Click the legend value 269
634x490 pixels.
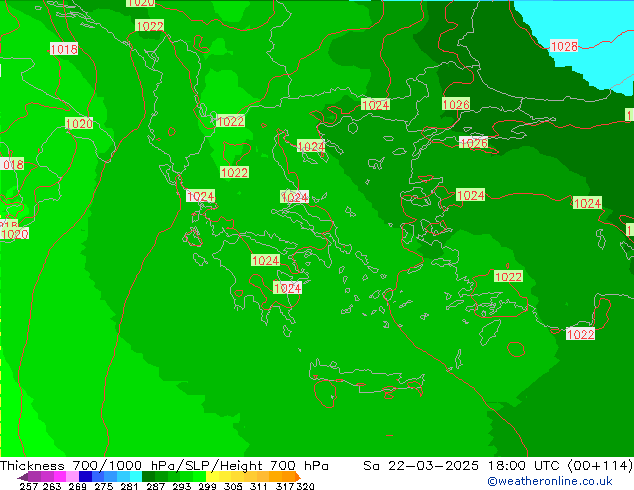(77, 486)
